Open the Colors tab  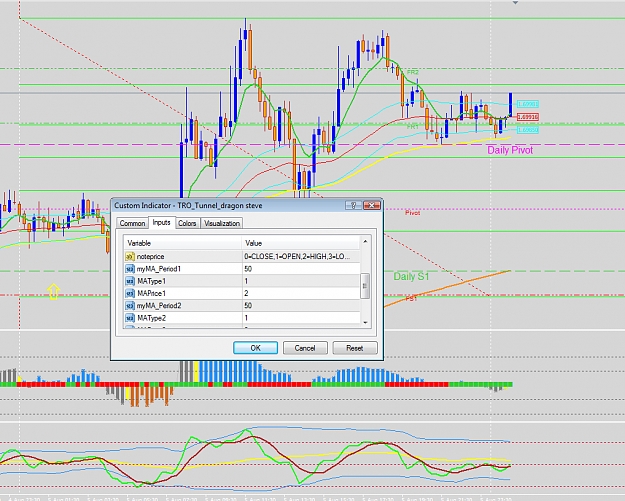[x=187, y=223]
